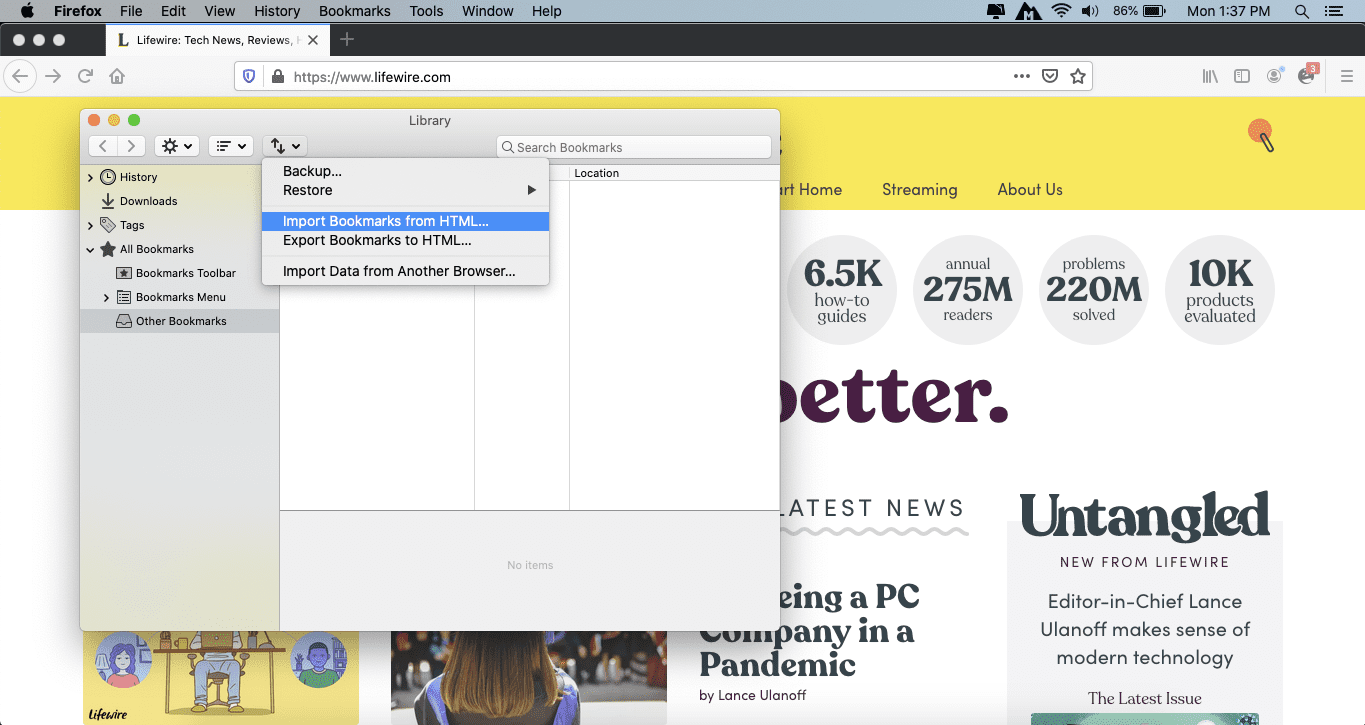Click the Save to Pocket icon

(1050, 76)
